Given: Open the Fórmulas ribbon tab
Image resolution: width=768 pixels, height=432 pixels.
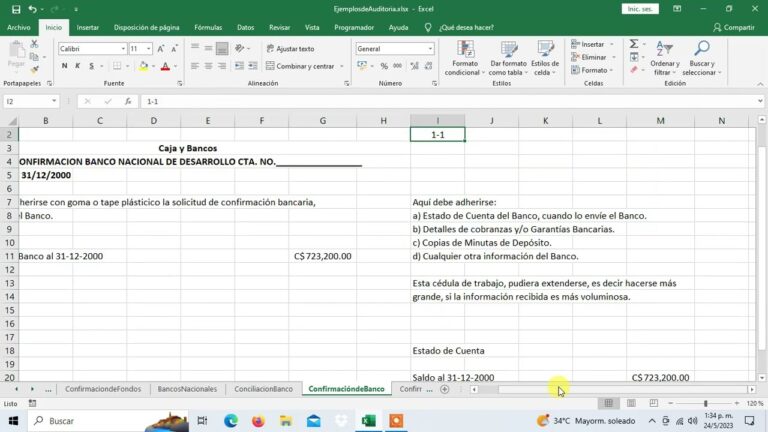Looking at the screenshot, I should click(x=208, y=27).
